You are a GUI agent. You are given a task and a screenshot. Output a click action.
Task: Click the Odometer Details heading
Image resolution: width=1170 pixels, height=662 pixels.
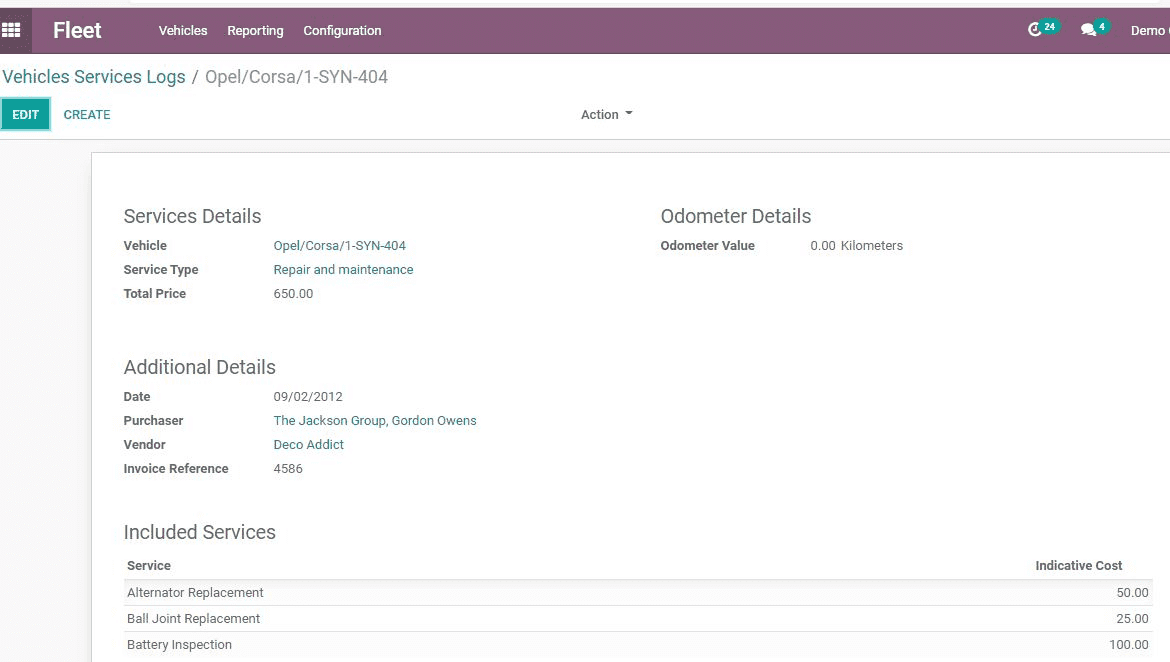(x=736, y=216)
